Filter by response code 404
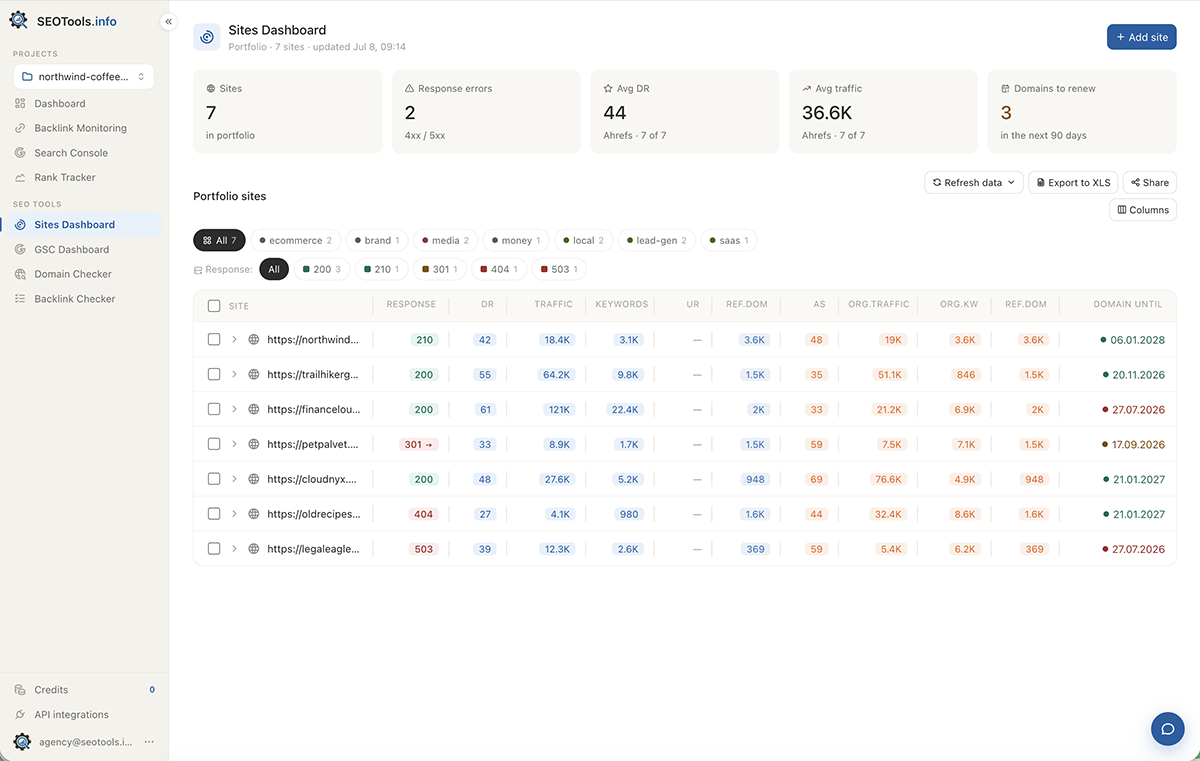This screenshot has height=761, width=1200. [499, 269]
